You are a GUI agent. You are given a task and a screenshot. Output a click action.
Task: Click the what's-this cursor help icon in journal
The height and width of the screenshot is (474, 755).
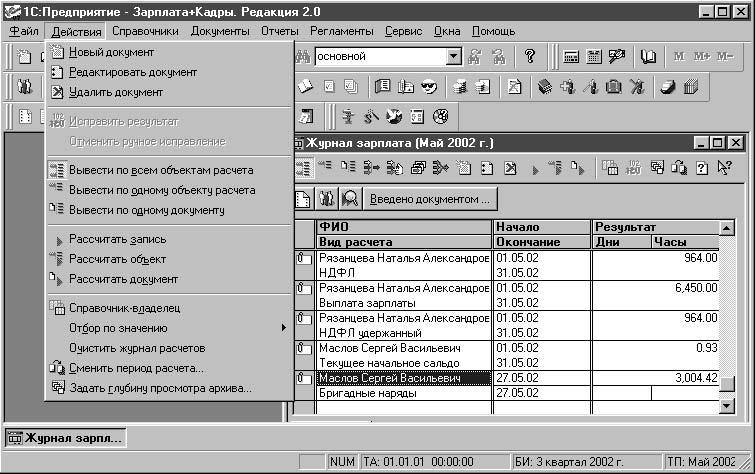[725, 168]
